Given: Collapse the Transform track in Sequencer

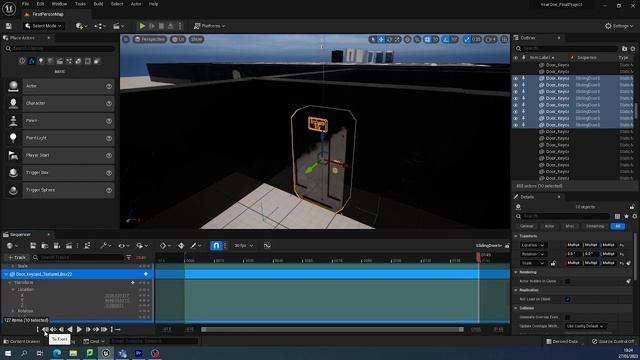Looking at the screenshot, I should pyautogui.click(x=10, y=282).
